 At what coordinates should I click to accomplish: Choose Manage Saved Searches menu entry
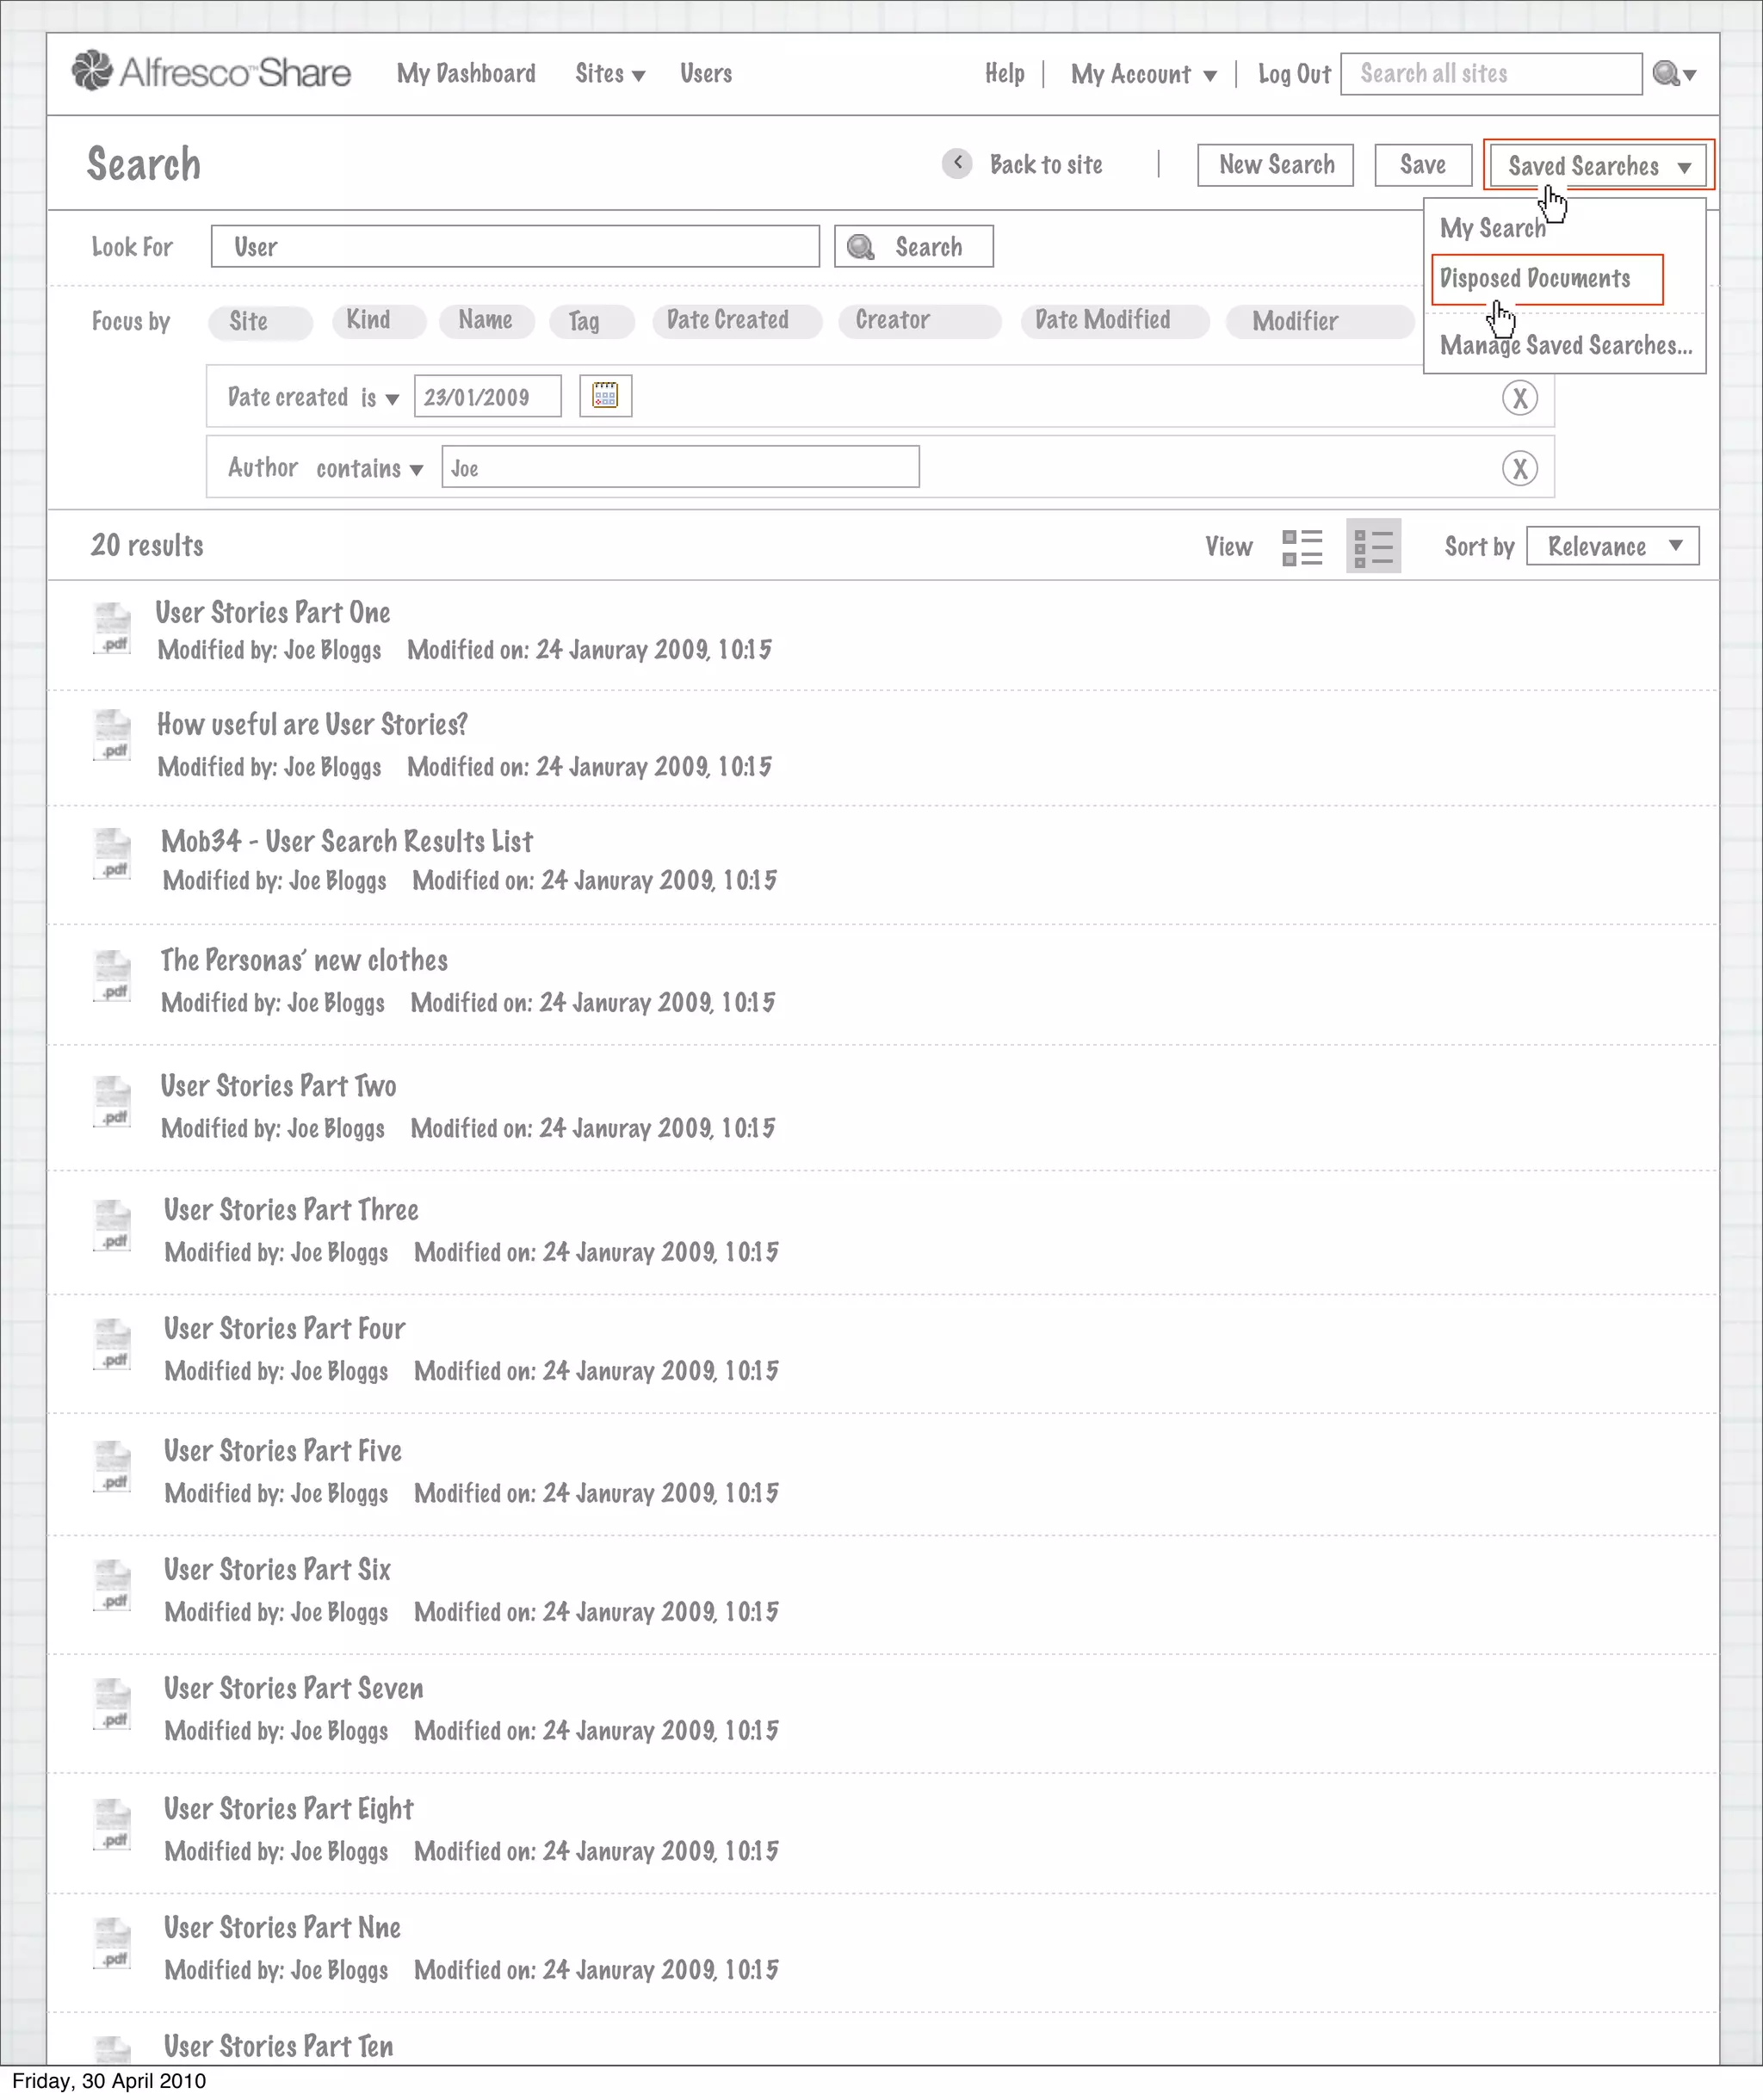click(1565, 346)
